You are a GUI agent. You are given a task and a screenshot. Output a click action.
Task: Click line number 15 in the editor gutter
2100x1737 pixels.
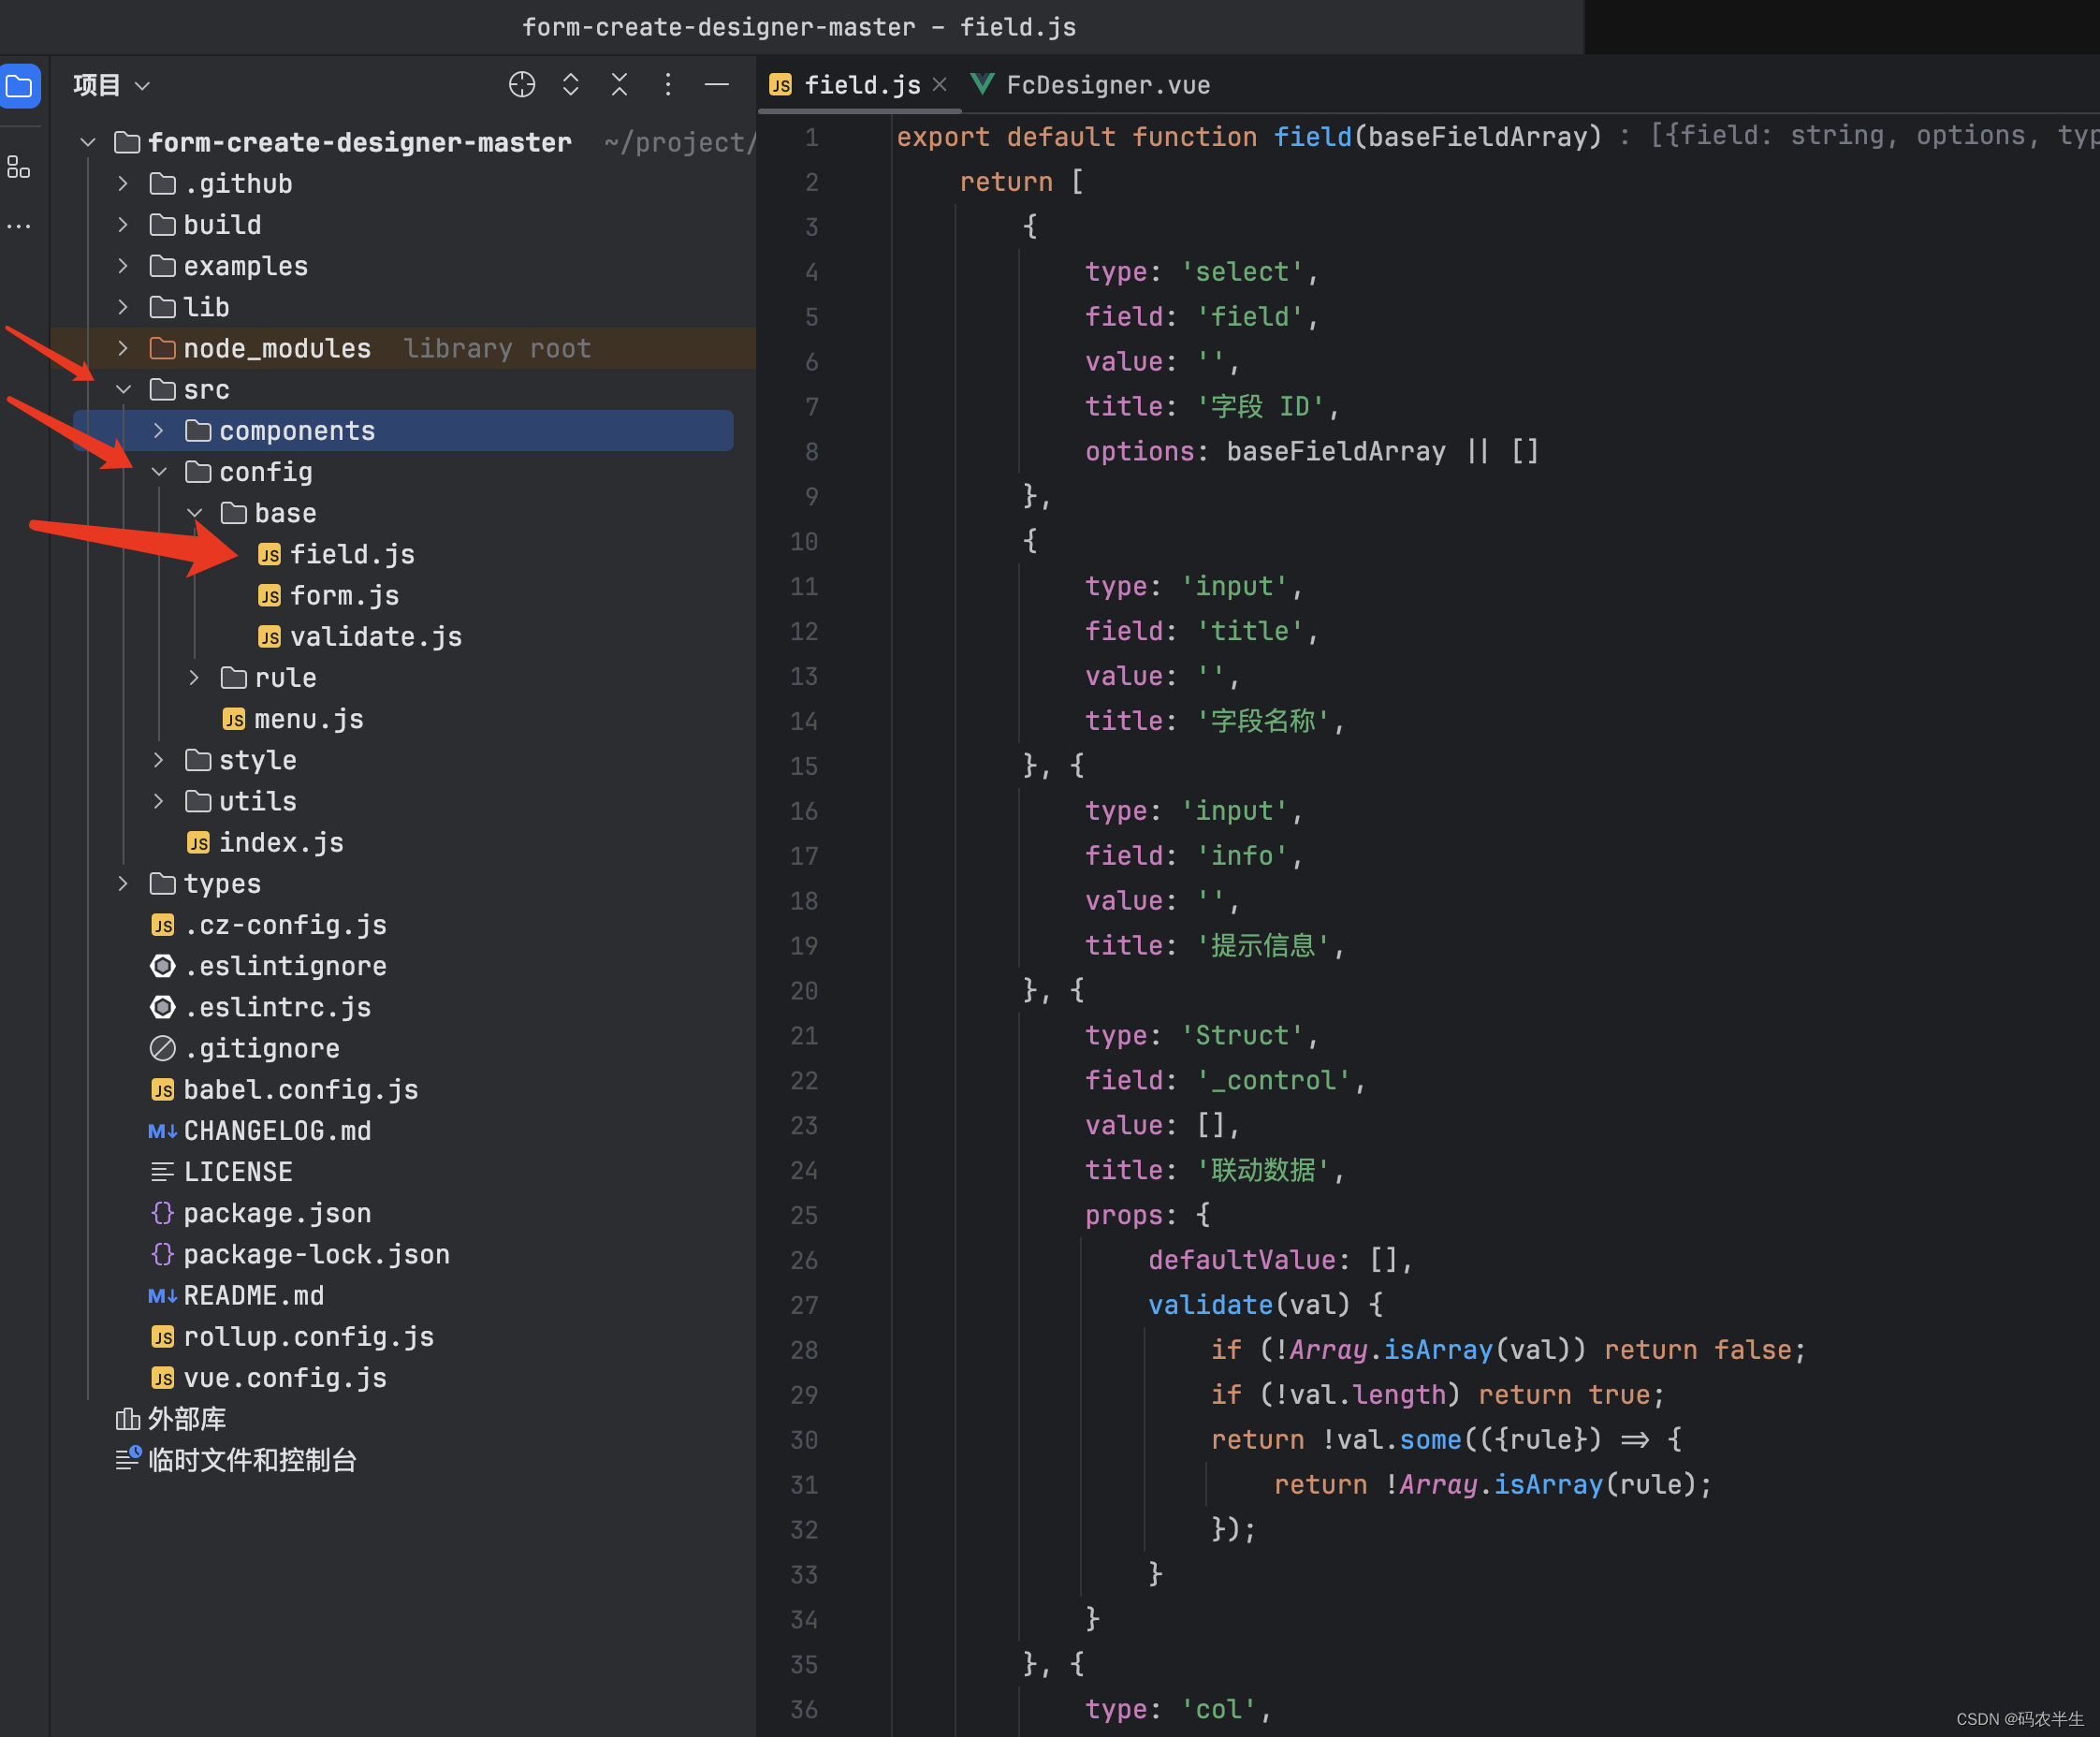(803, 766)
